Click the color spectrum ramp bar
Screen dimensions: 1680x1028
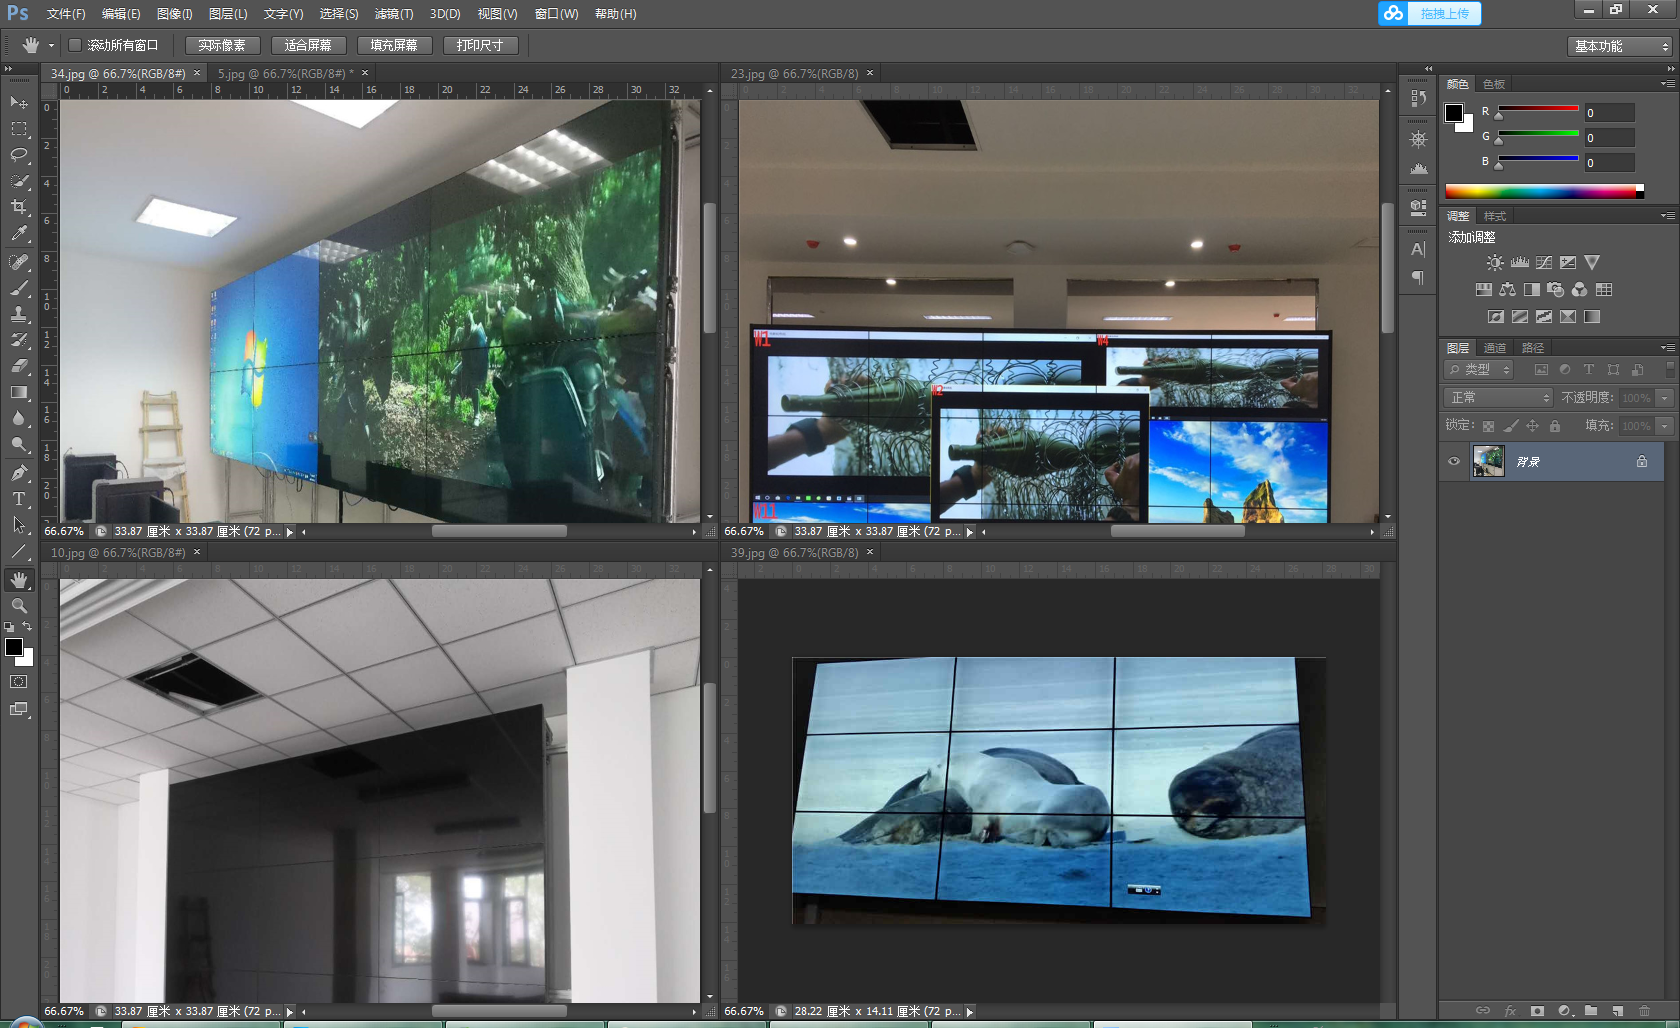pos(1540,191)
